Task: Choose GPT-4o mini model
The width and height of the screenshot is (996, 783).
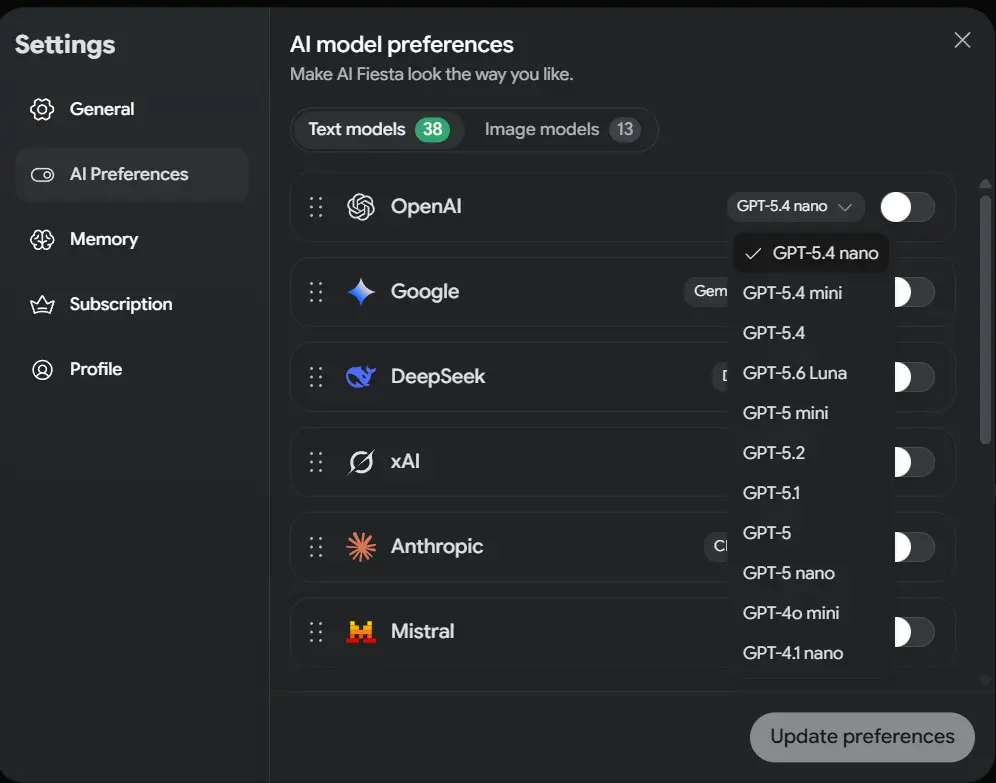Action: point(811,613)
